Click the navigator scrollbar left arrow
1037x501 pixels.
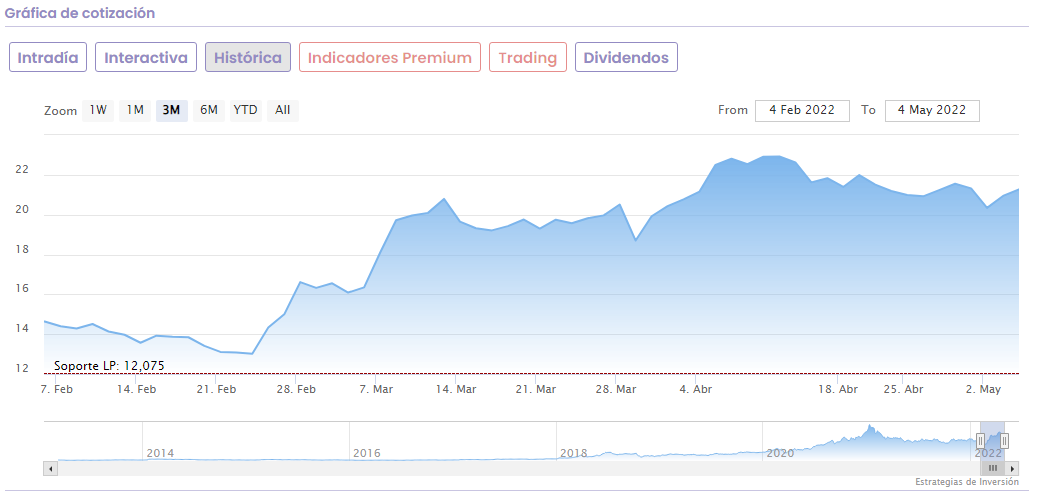tap(49, 468)
